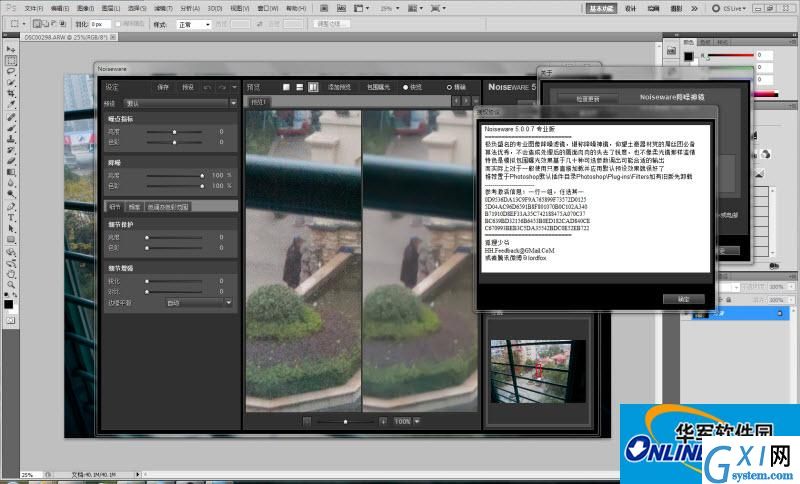
Task: Choose horizontal split preview layout icon
Action: 300,87
